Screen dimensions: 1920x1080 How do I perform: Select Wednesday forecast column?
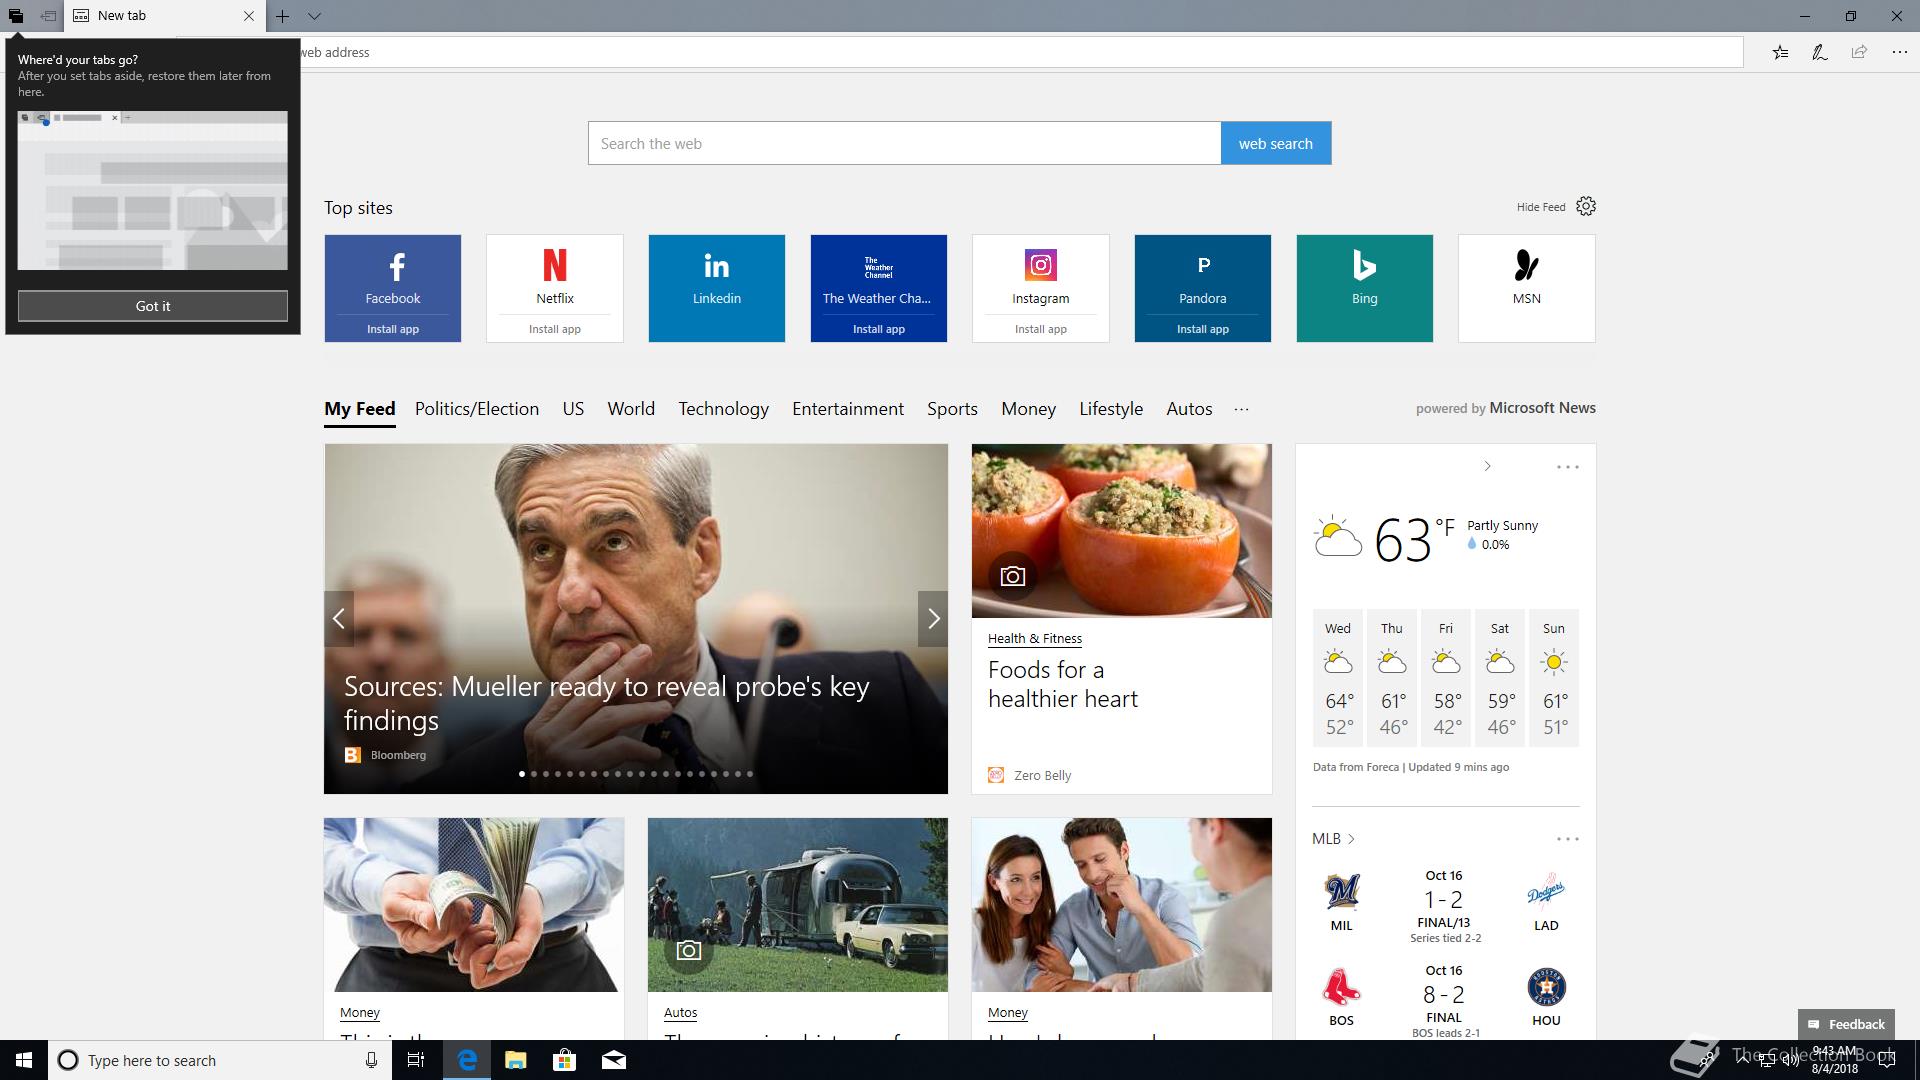point(1338,678)
